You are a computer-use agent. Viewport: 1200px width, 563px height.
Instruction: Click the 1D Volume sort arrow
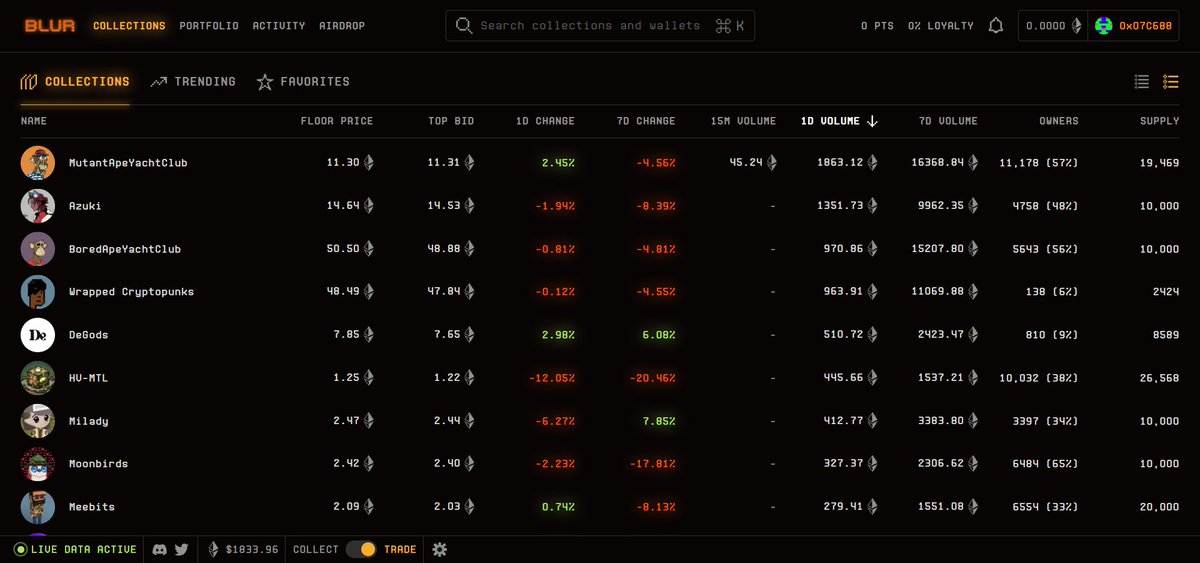coord(872,121)
